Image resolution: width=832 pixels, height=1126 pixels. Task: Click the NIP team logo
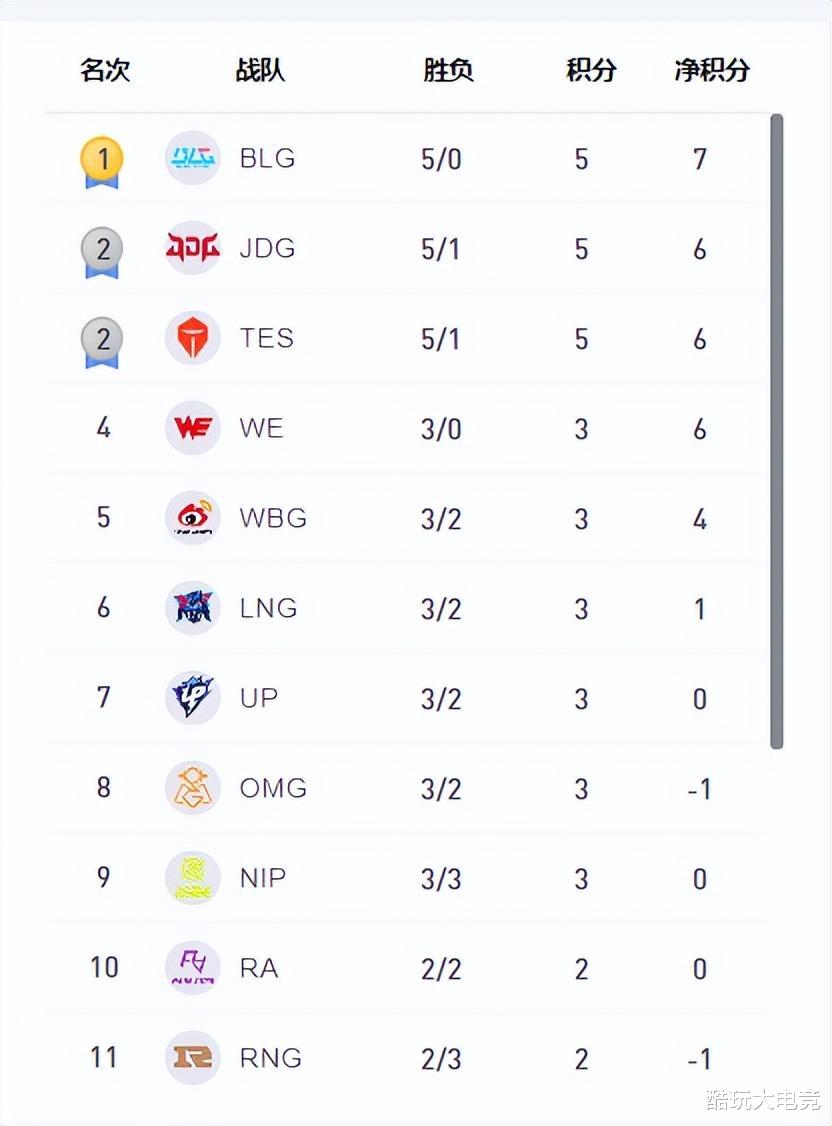click(x=192, y=878)
